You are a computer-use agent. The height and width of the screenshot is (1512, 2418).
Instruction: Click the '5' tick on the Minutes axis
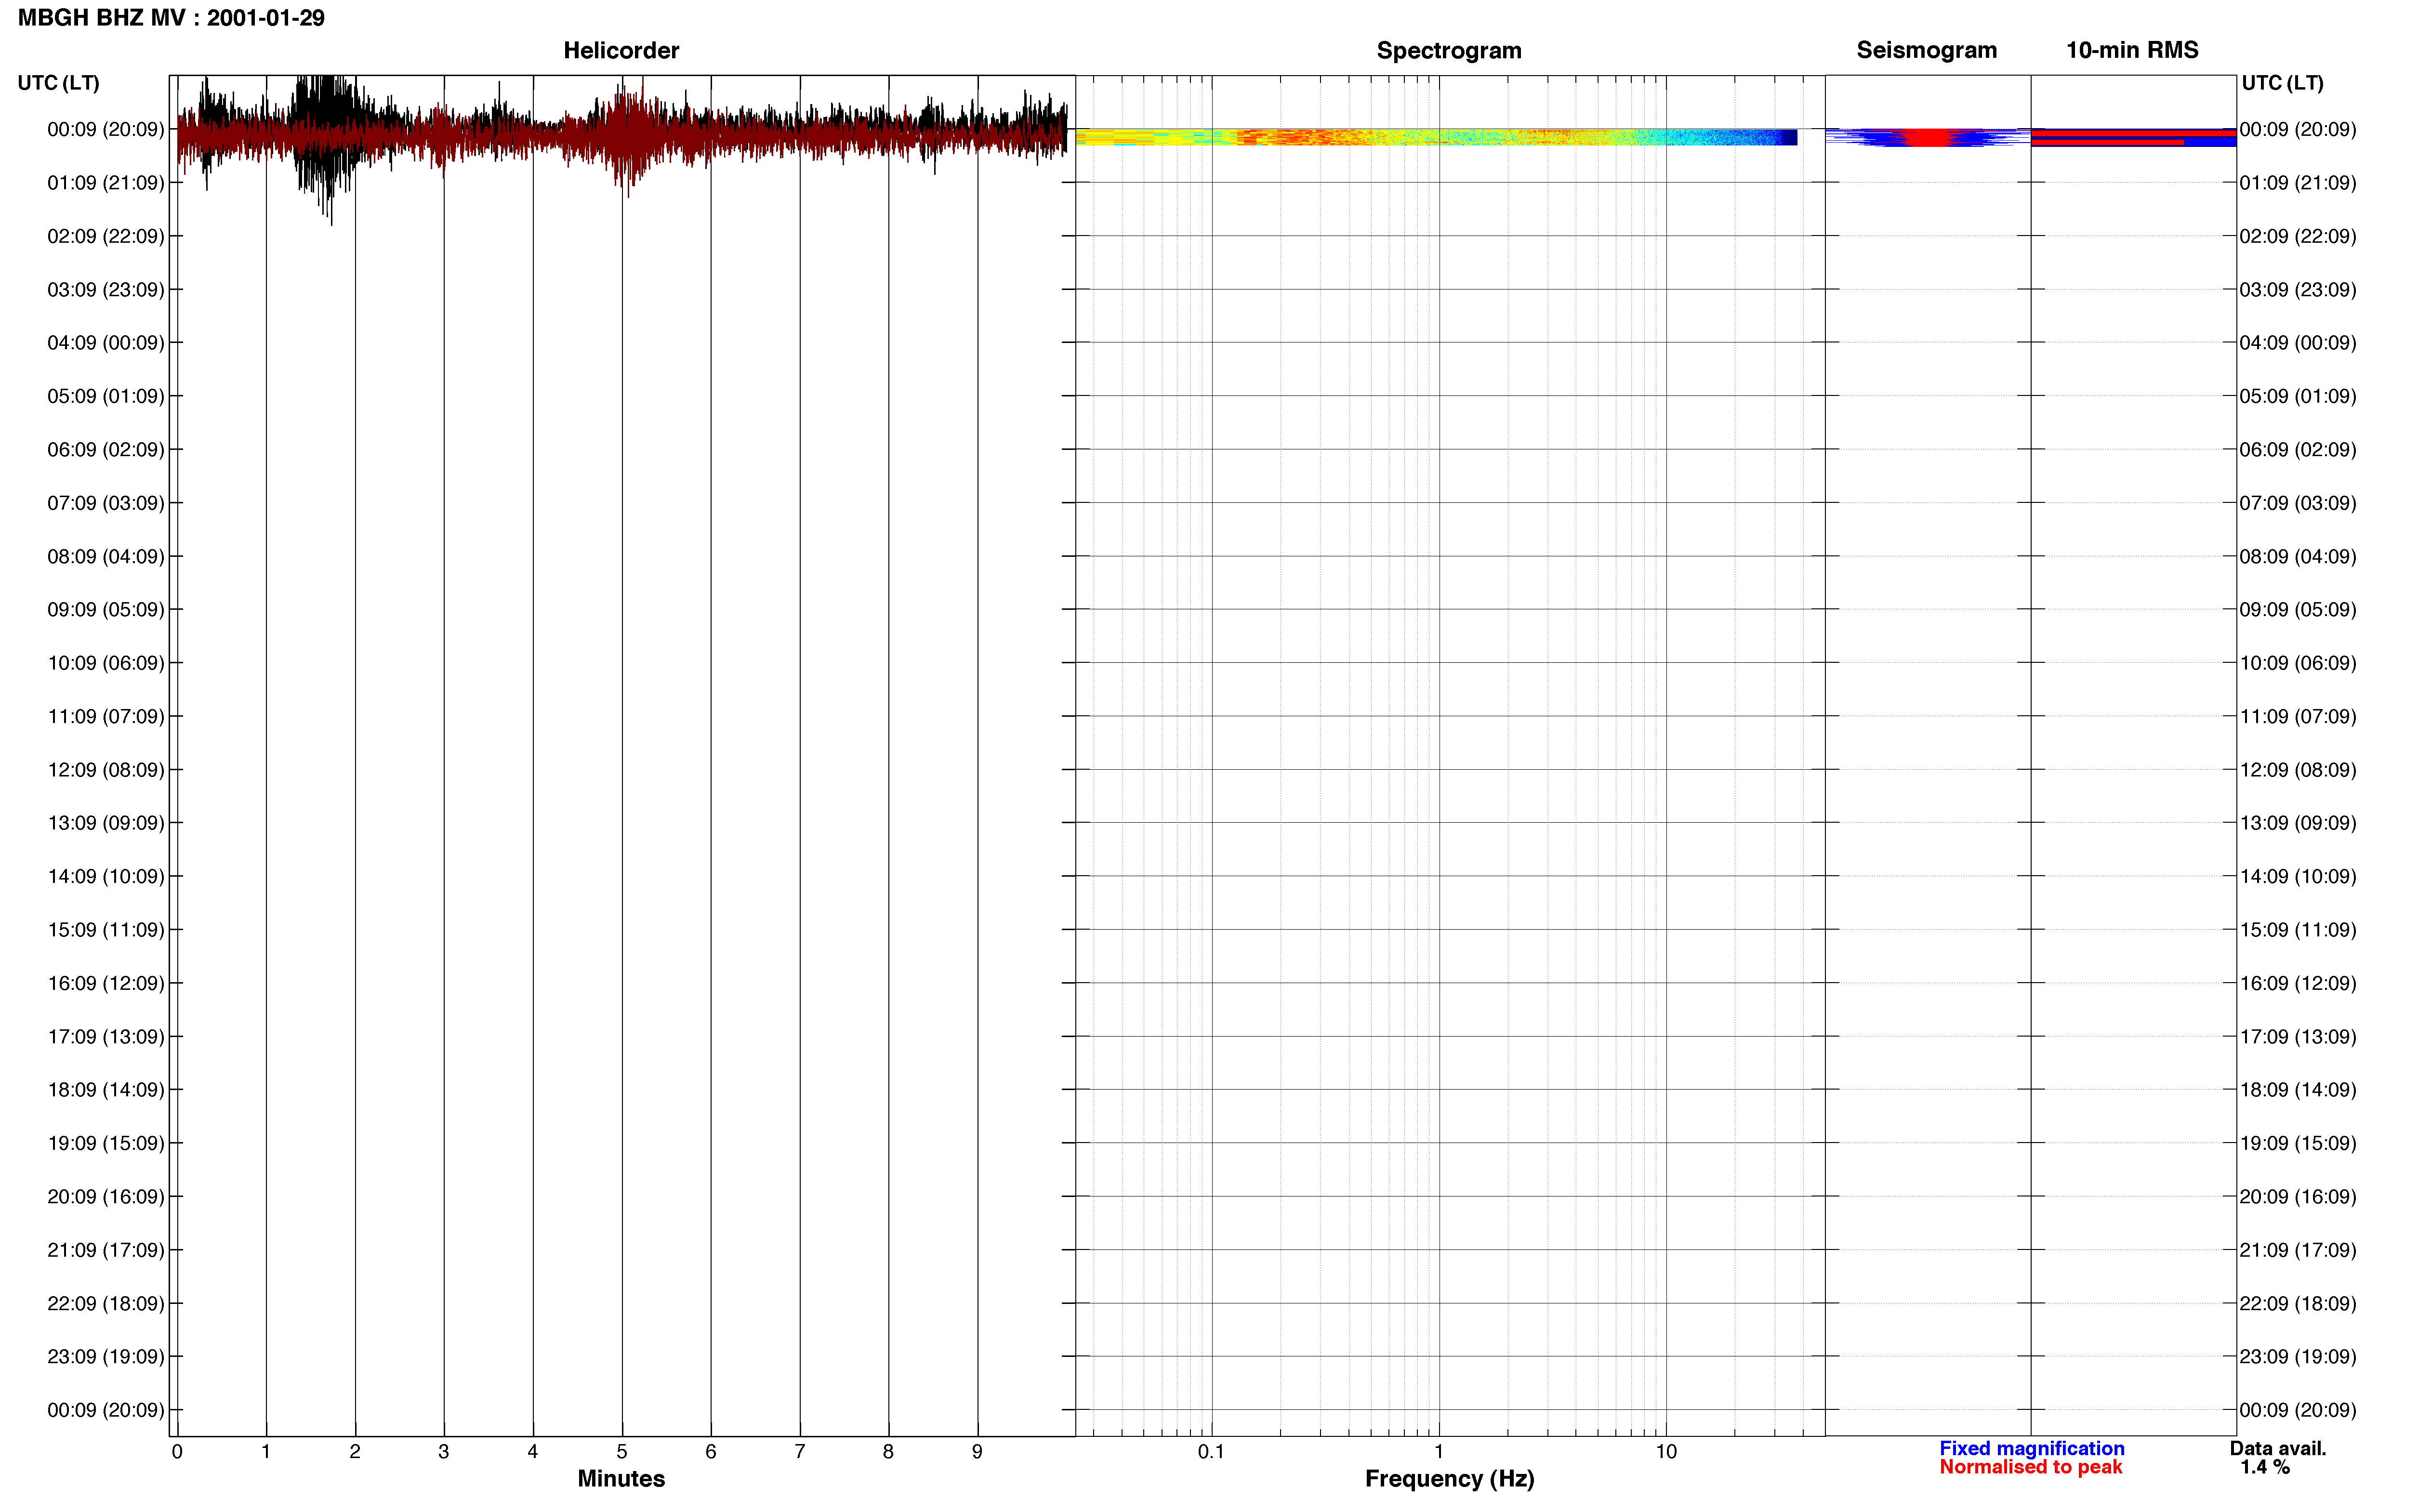click(x=622, y=1452)
